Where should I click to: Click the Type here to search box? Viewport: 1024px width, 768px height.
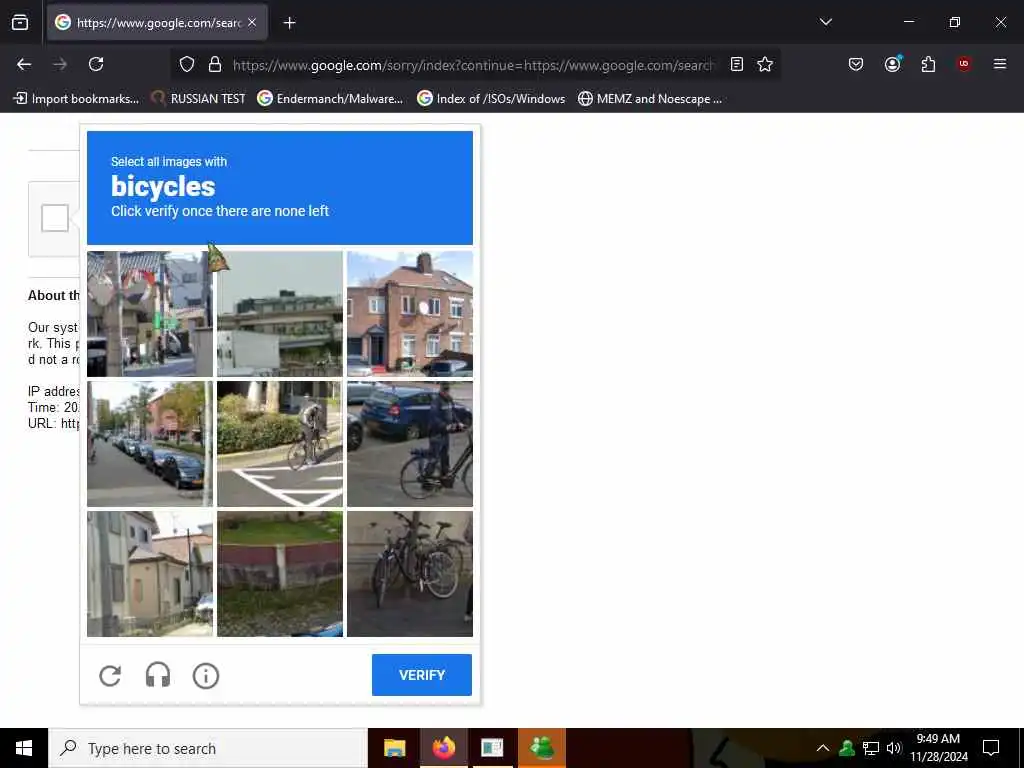[208, 748]
